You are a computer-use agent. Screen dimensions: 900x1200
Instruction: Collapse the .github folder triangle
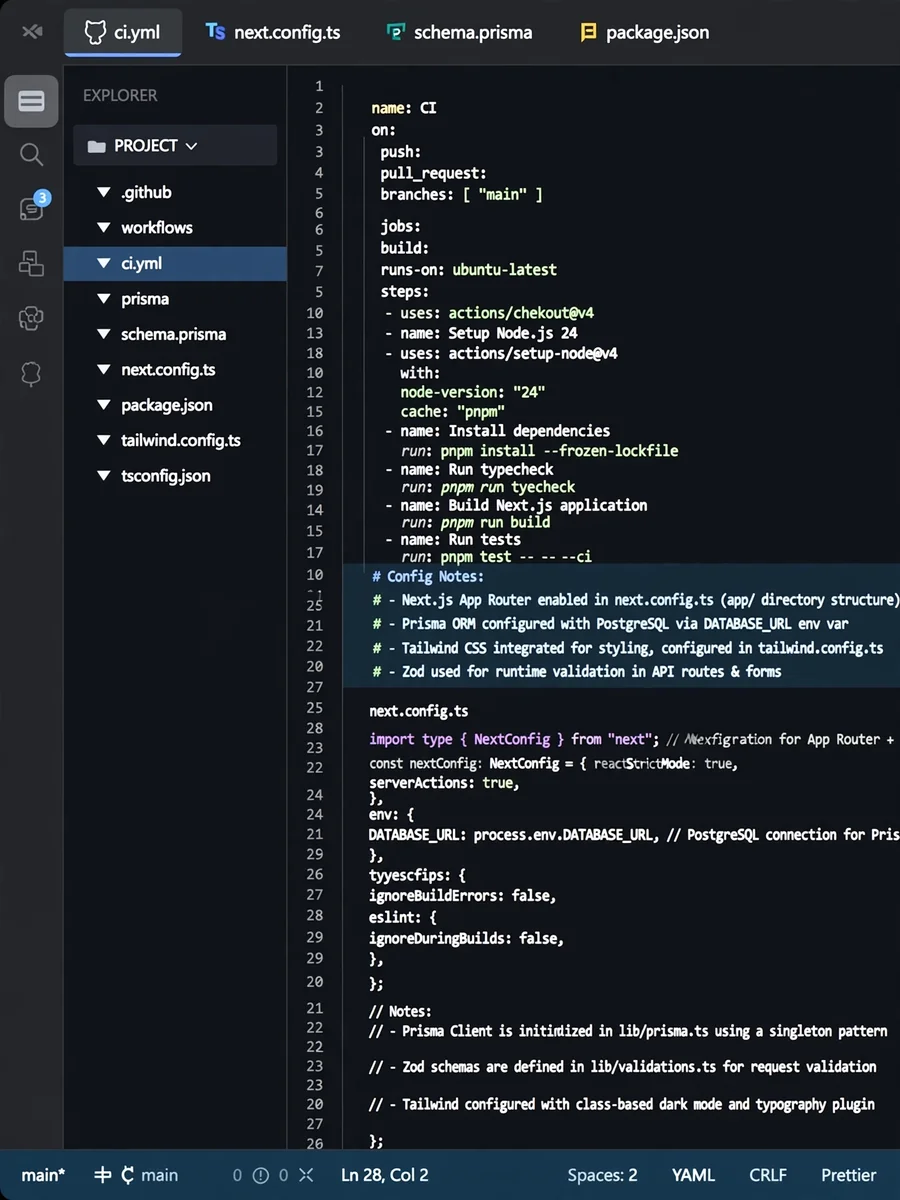[x=102, y=192]
